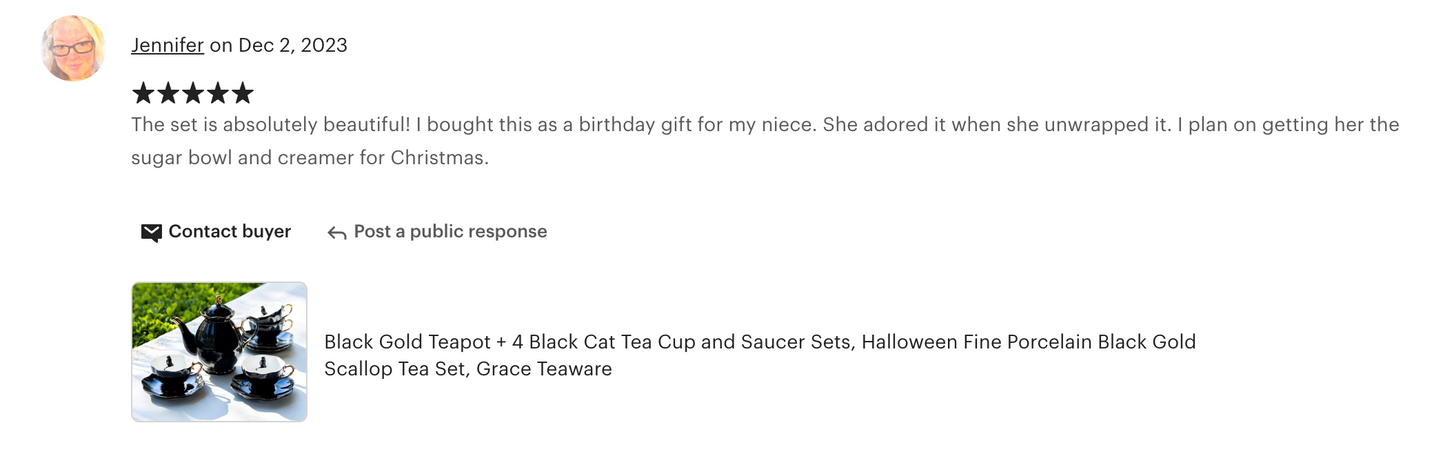
Task: Click the reply arrow icon
Action: (x=337, y=233)
